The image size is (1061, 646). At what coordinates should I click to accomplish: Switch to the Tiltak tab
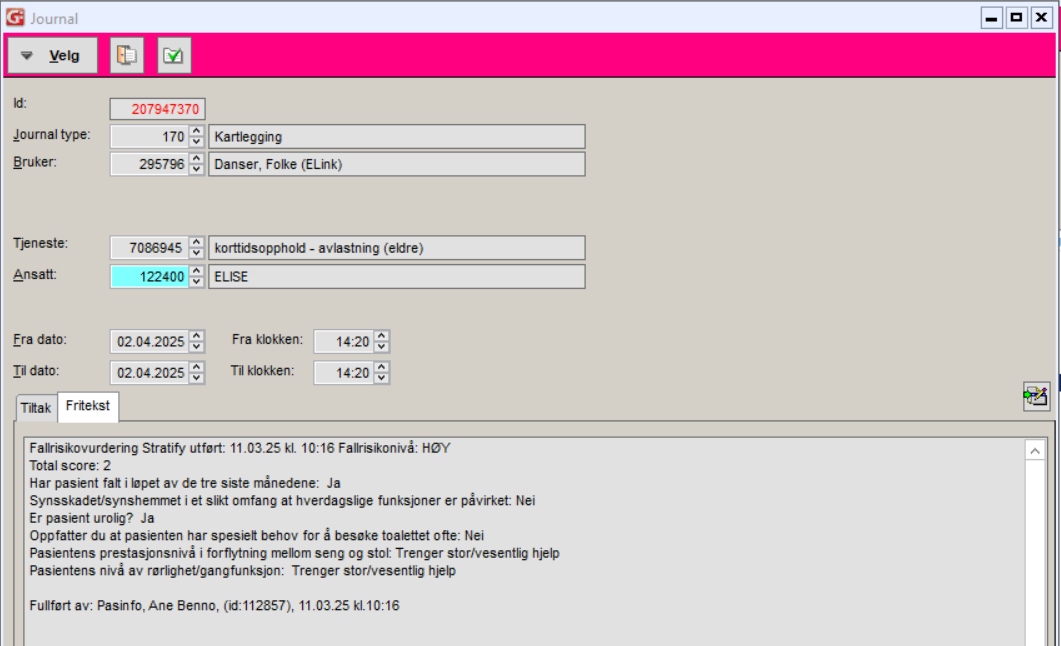click(35, 408)
